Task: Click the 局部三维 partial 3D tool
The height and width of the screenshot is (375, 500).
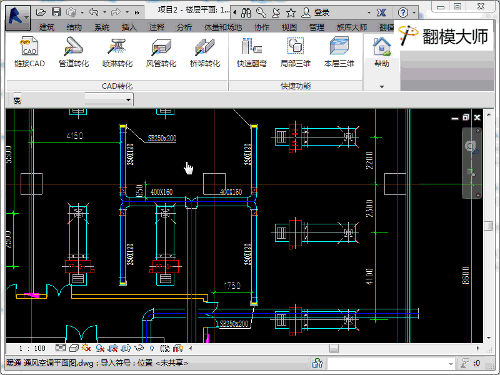Action: click(295, 52)
